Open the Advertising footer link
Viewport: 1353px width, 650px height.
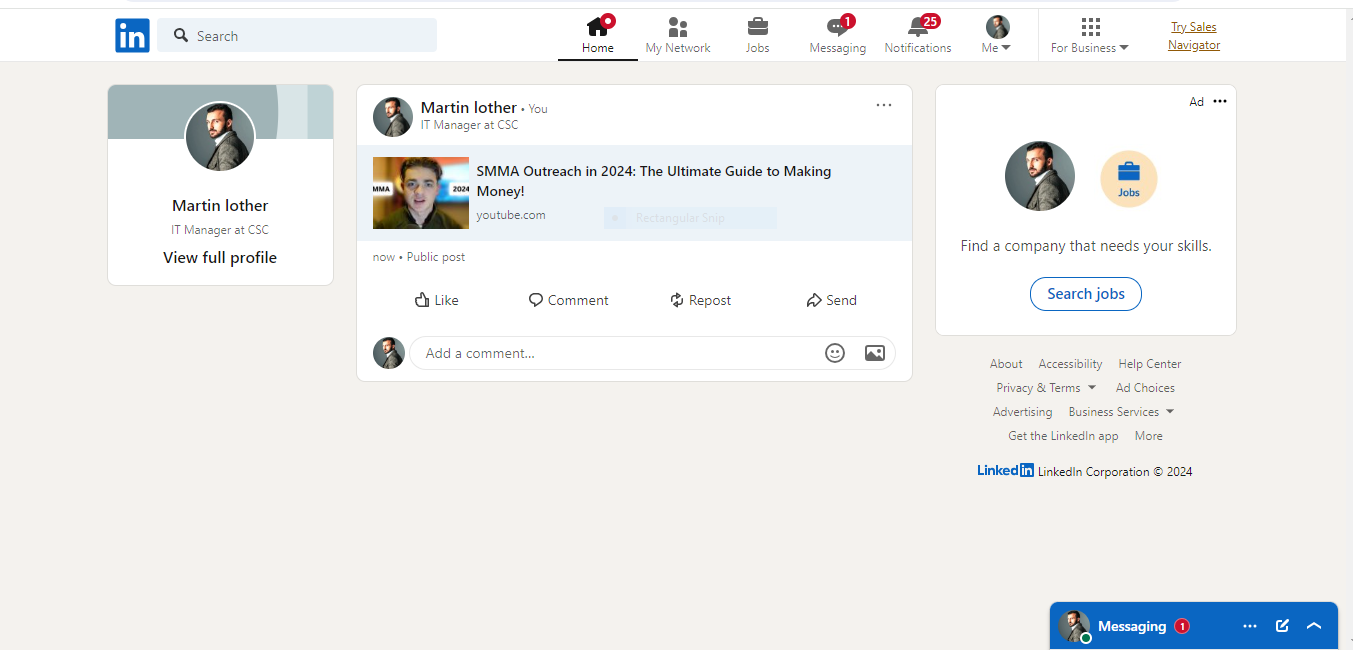coord(1022,412)
